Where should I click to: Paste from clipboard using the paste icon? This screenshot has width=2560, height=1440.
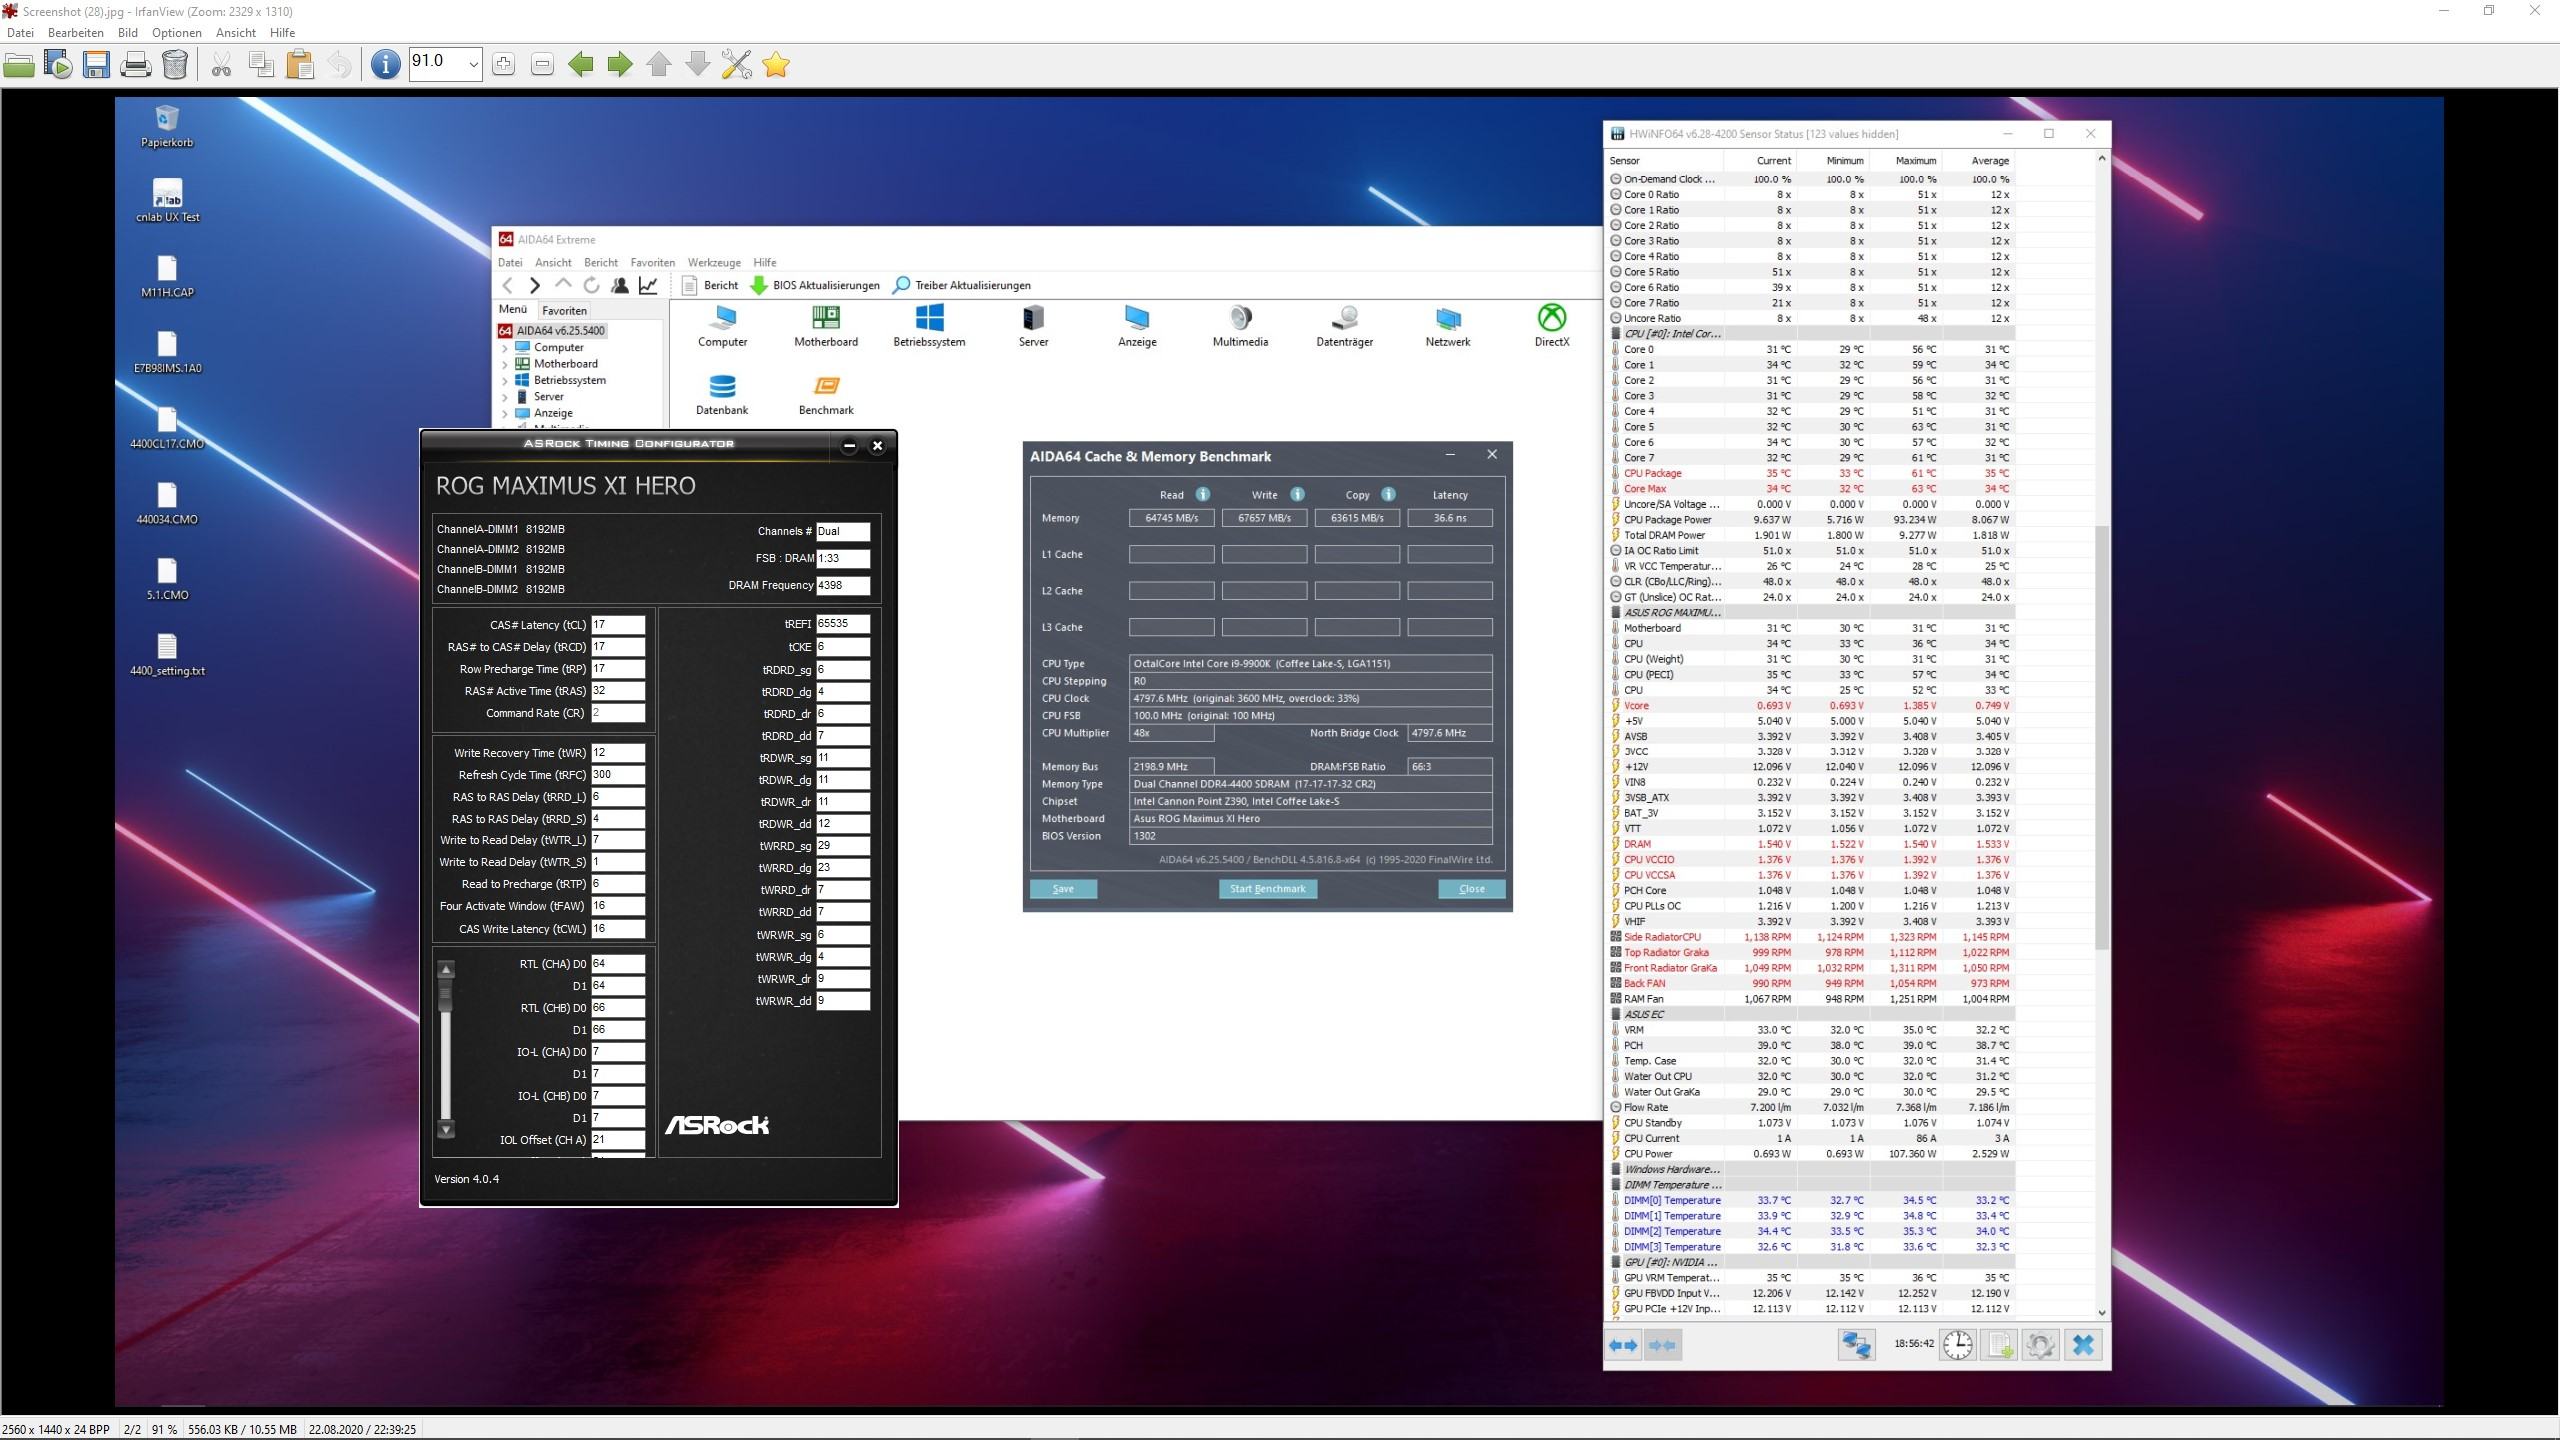(x=300, y=65)
